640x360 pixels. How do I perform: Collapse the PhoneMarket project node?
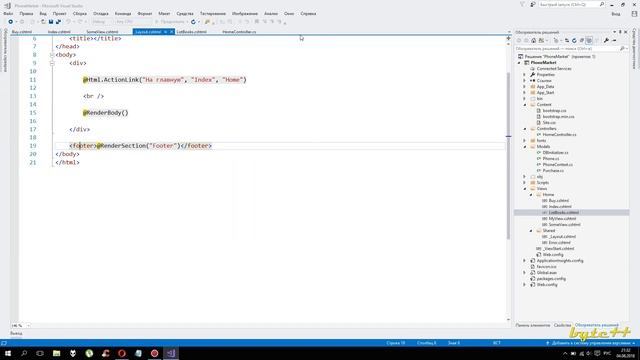pos(519,62)
